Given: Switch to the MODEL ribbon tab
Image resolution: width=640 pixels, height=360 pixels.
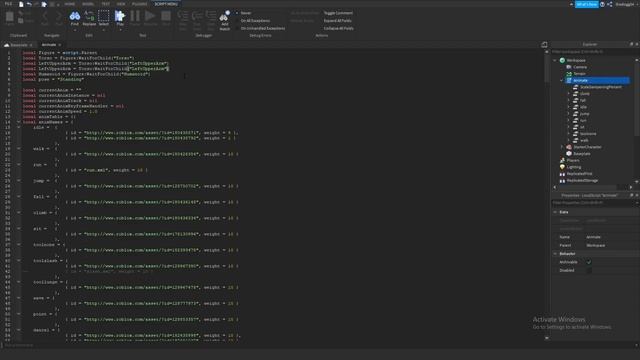Looking at the screenshot, I should tap(88, 4).
